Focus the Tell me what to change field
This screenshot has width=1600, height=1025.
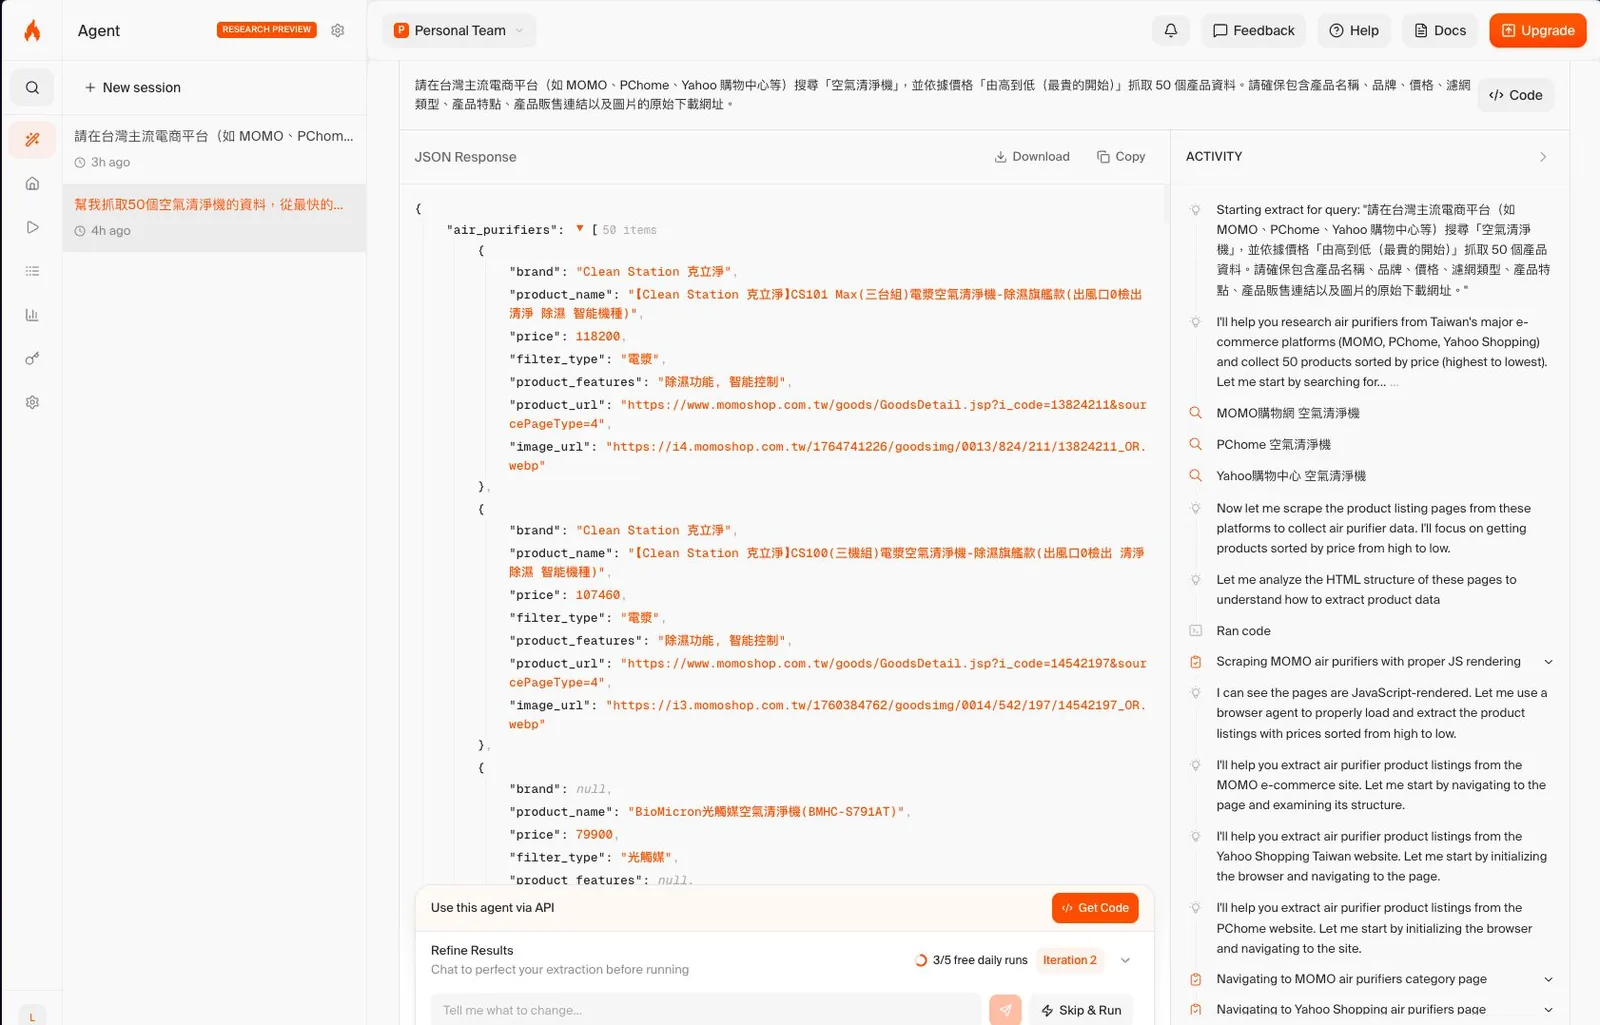(x=706, y=1010)
